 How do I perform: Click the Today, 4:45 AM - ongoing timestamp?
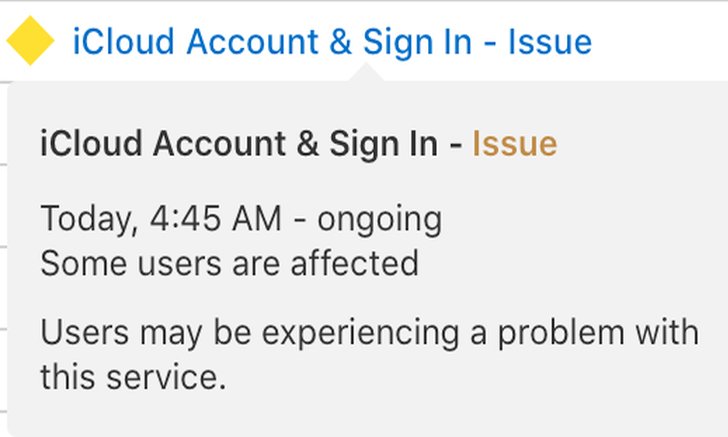click(241, 219)
